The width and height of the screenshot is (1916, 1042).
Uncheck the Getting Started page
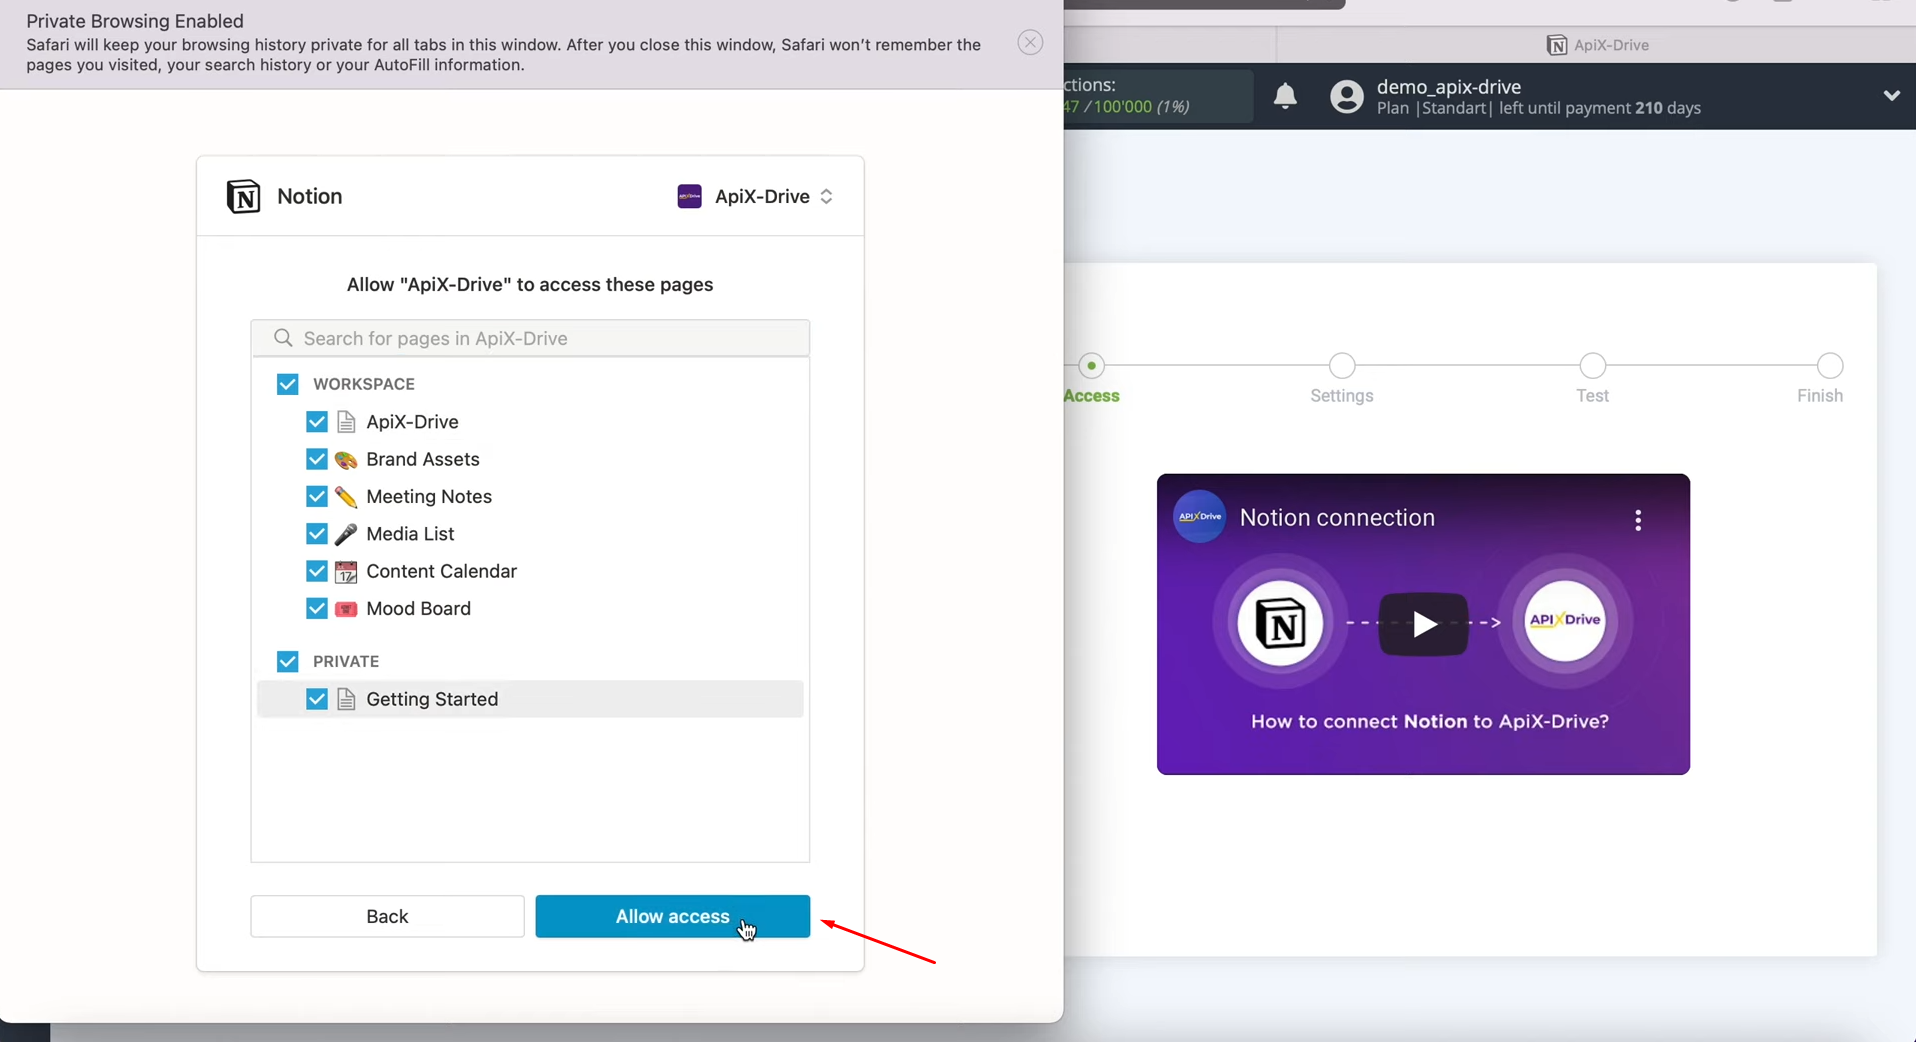316,699
